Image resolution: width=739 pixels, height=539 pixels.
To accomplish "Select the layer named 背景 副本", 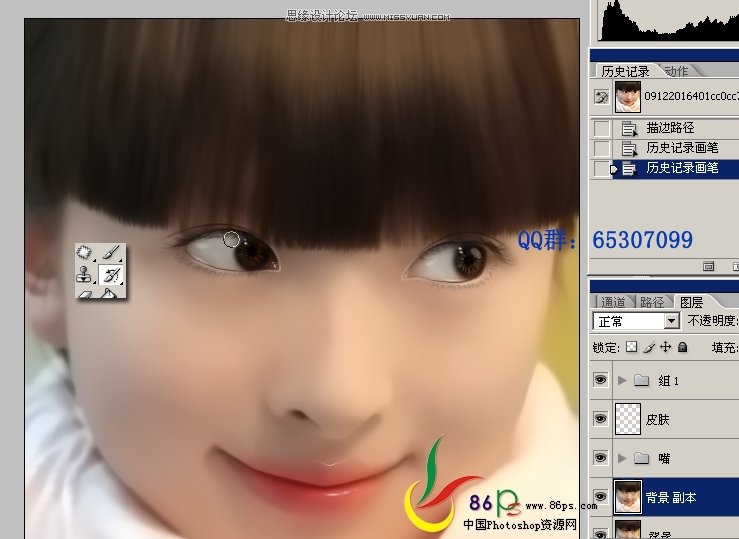I will (671, 497).
